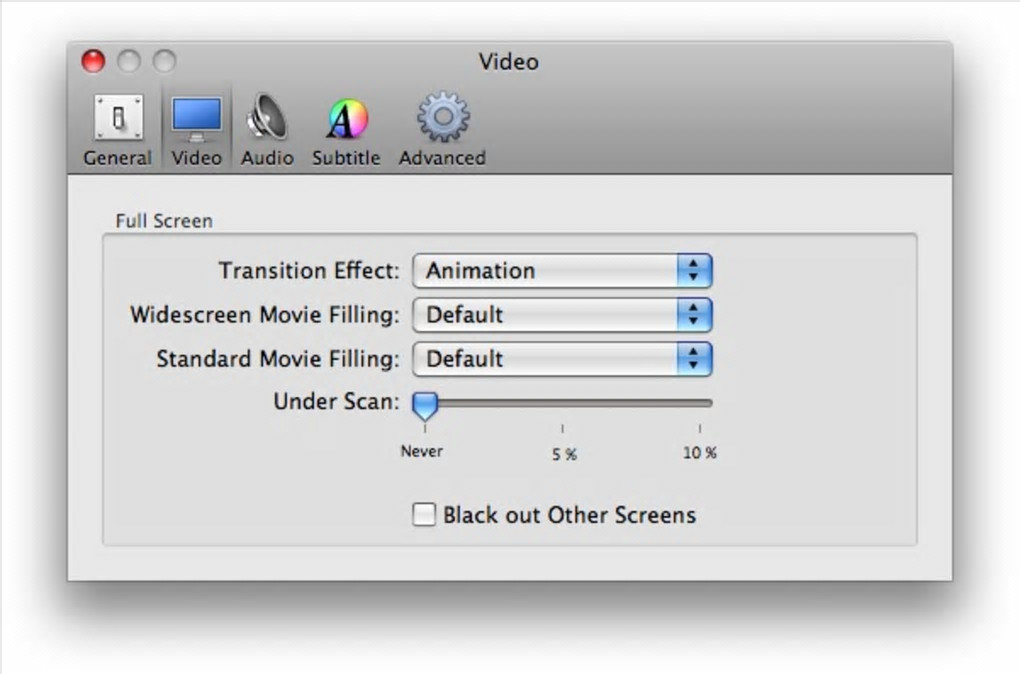Close the Video preferences window
This screenshot has width=1020, height=674.
point(93,62)
